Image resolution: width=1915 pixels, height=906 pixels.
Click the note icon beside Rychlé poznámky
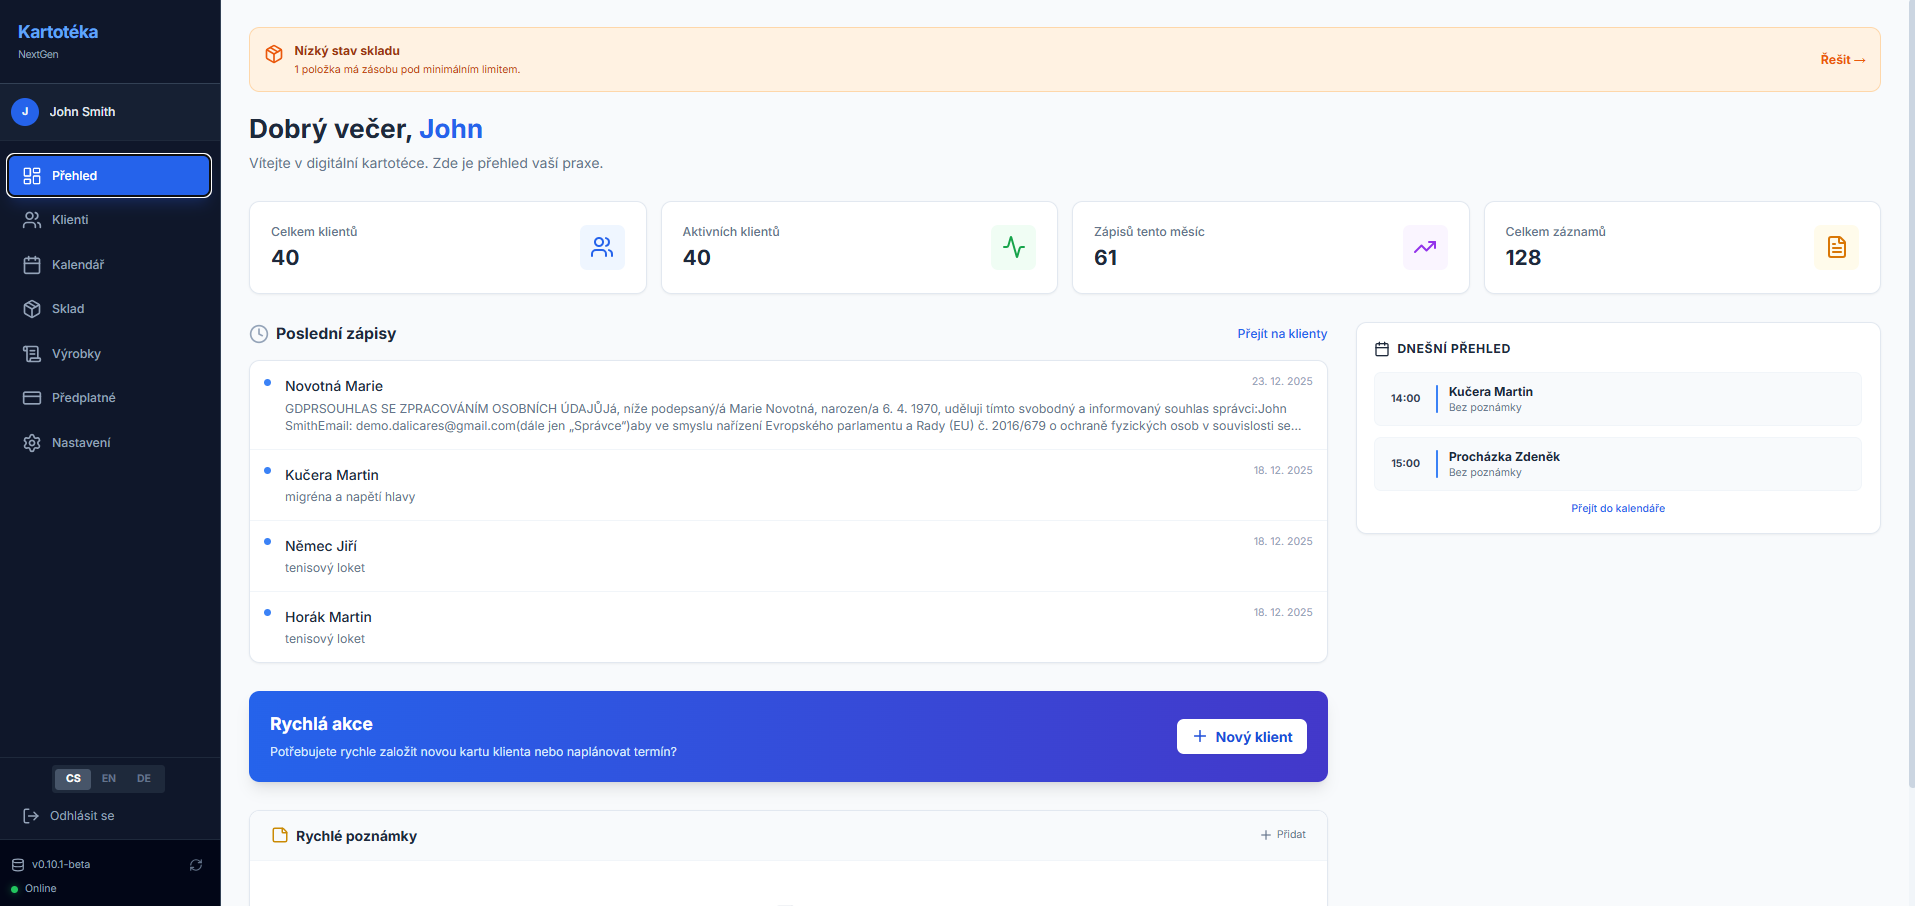280,836
